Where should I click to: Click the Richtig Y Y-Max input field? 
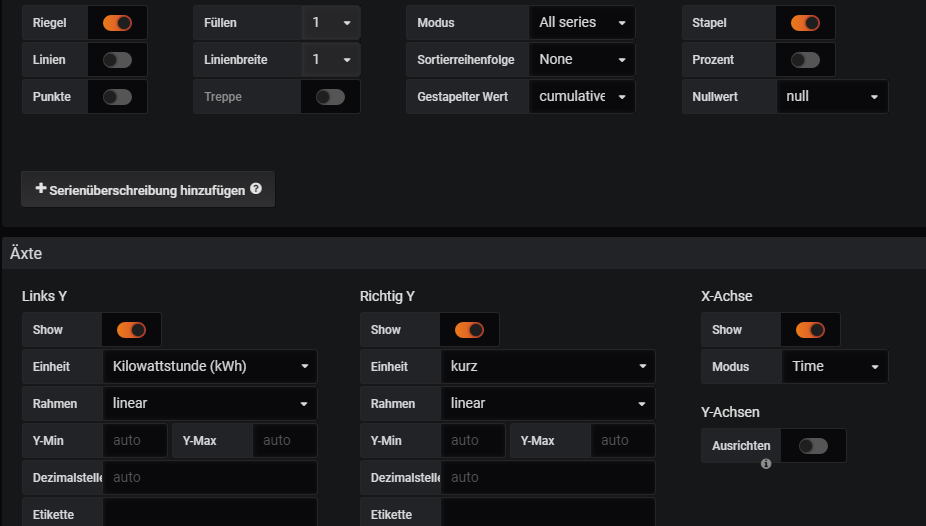[623, 440]
